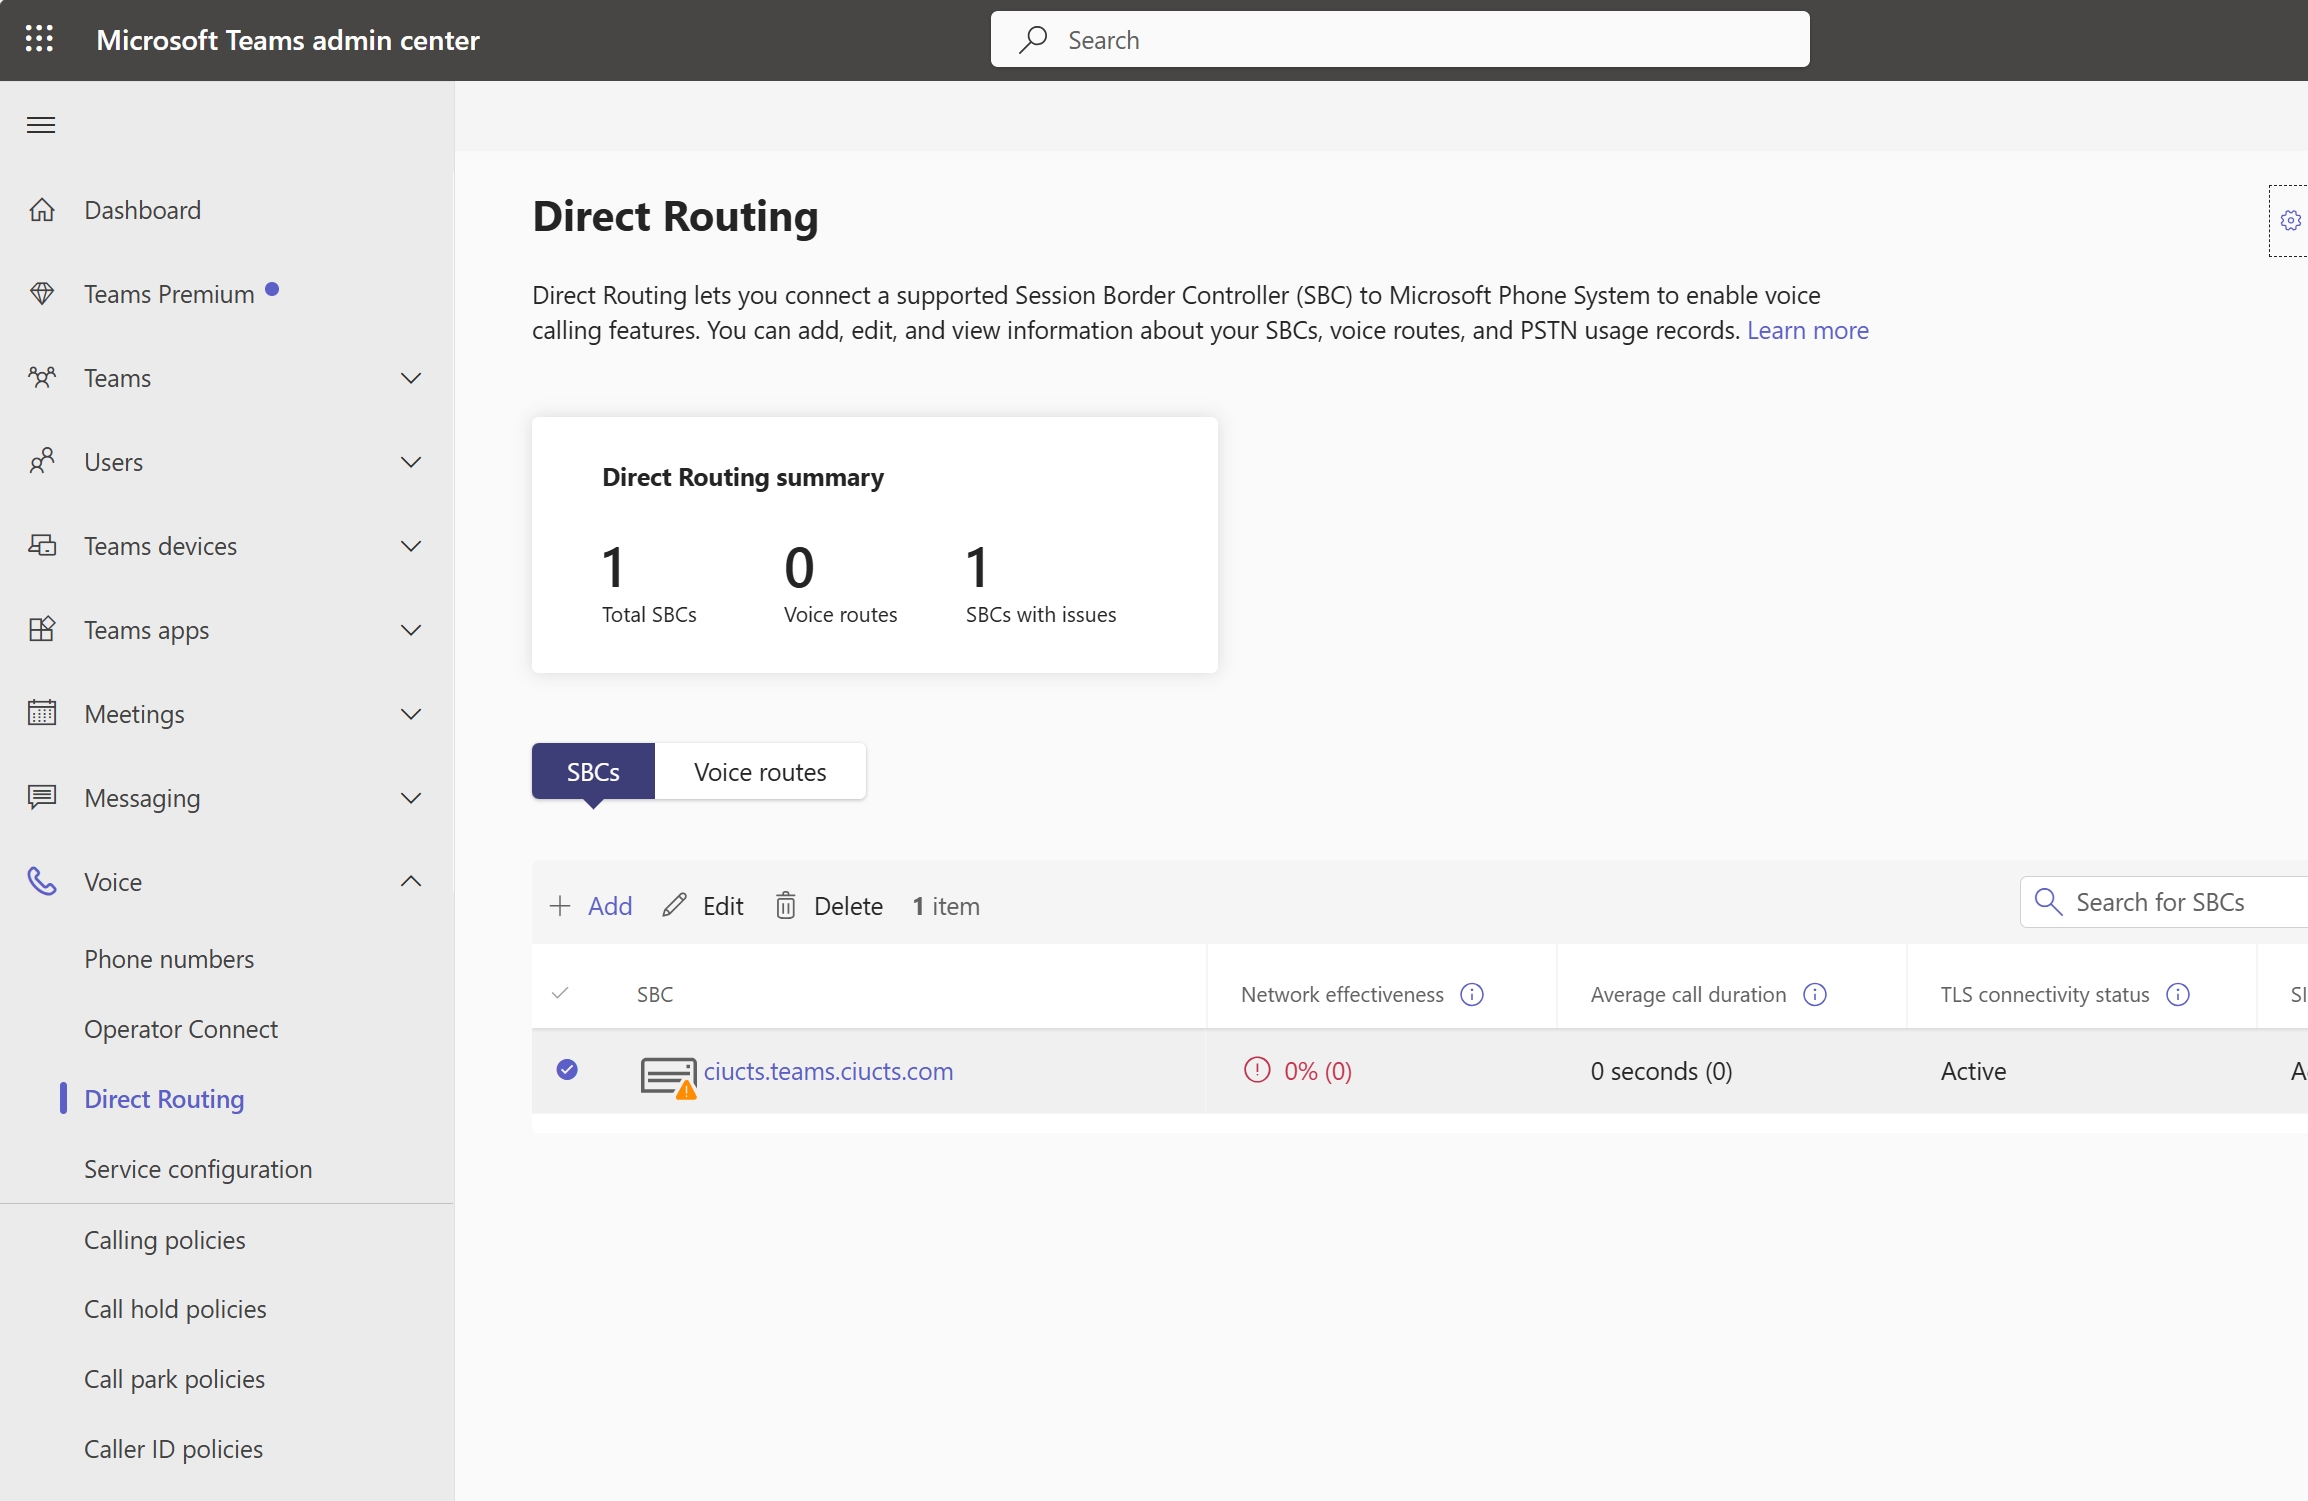Screen dimensions: 2308x1501
Task: Click the magnifier icon in top Search box
Action: tap(1033, 40)
